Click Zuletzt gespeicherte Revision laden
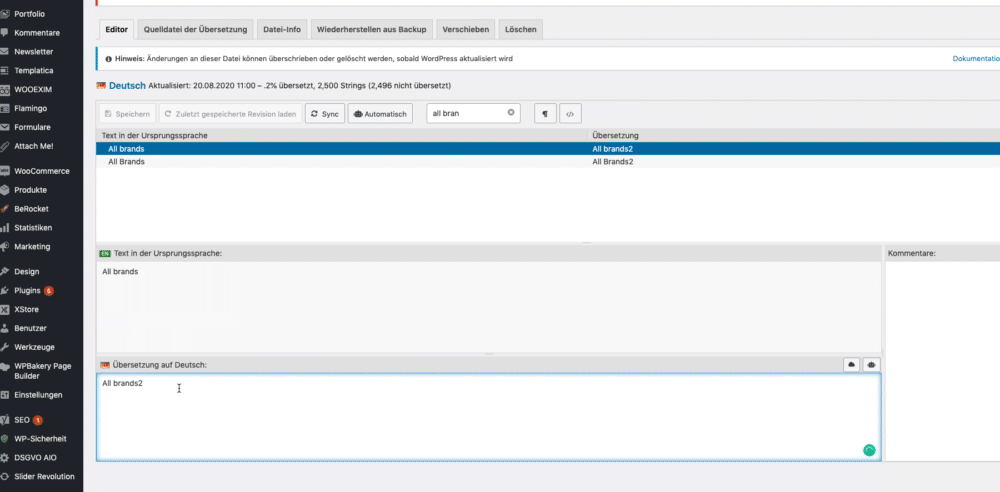This screenshot has height=492, width=1000. point(230,114)
